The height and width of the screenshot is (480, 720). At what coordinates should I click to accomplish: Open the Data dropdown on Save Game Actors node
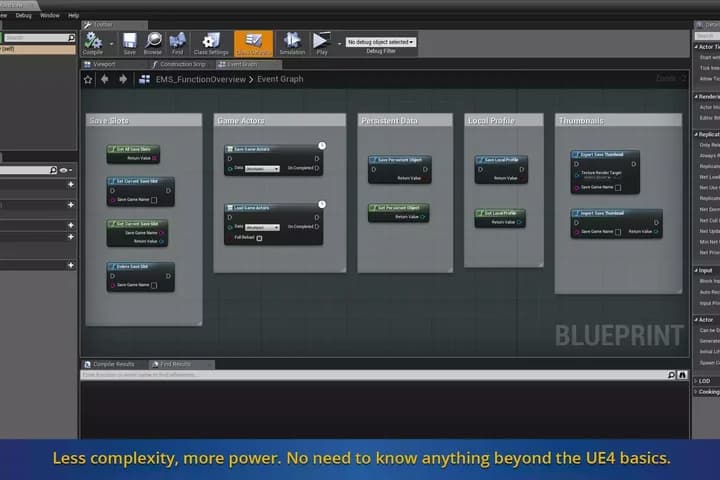[262, 169]
